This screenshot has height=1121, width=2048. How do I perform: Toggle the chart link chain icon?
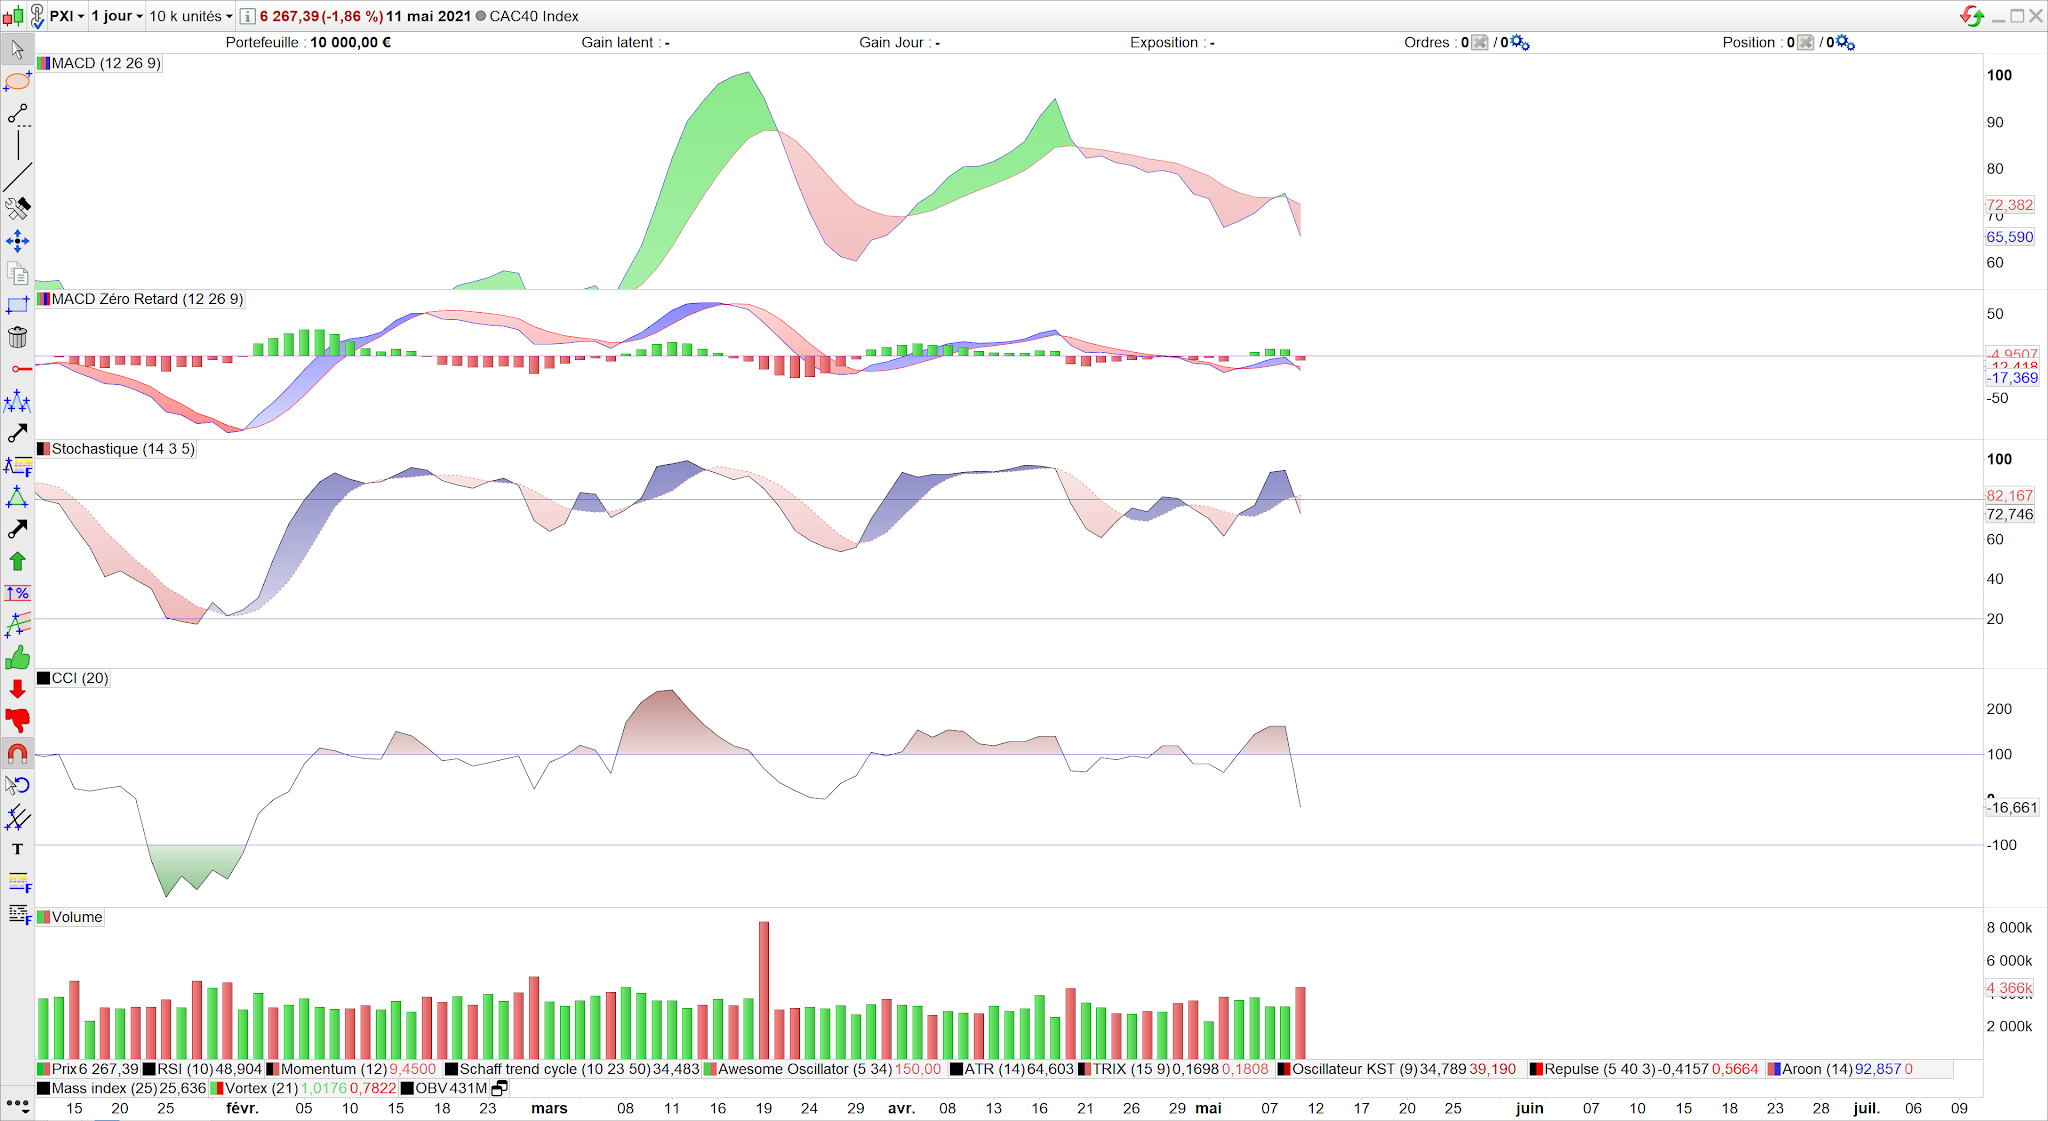pos(37,16)
